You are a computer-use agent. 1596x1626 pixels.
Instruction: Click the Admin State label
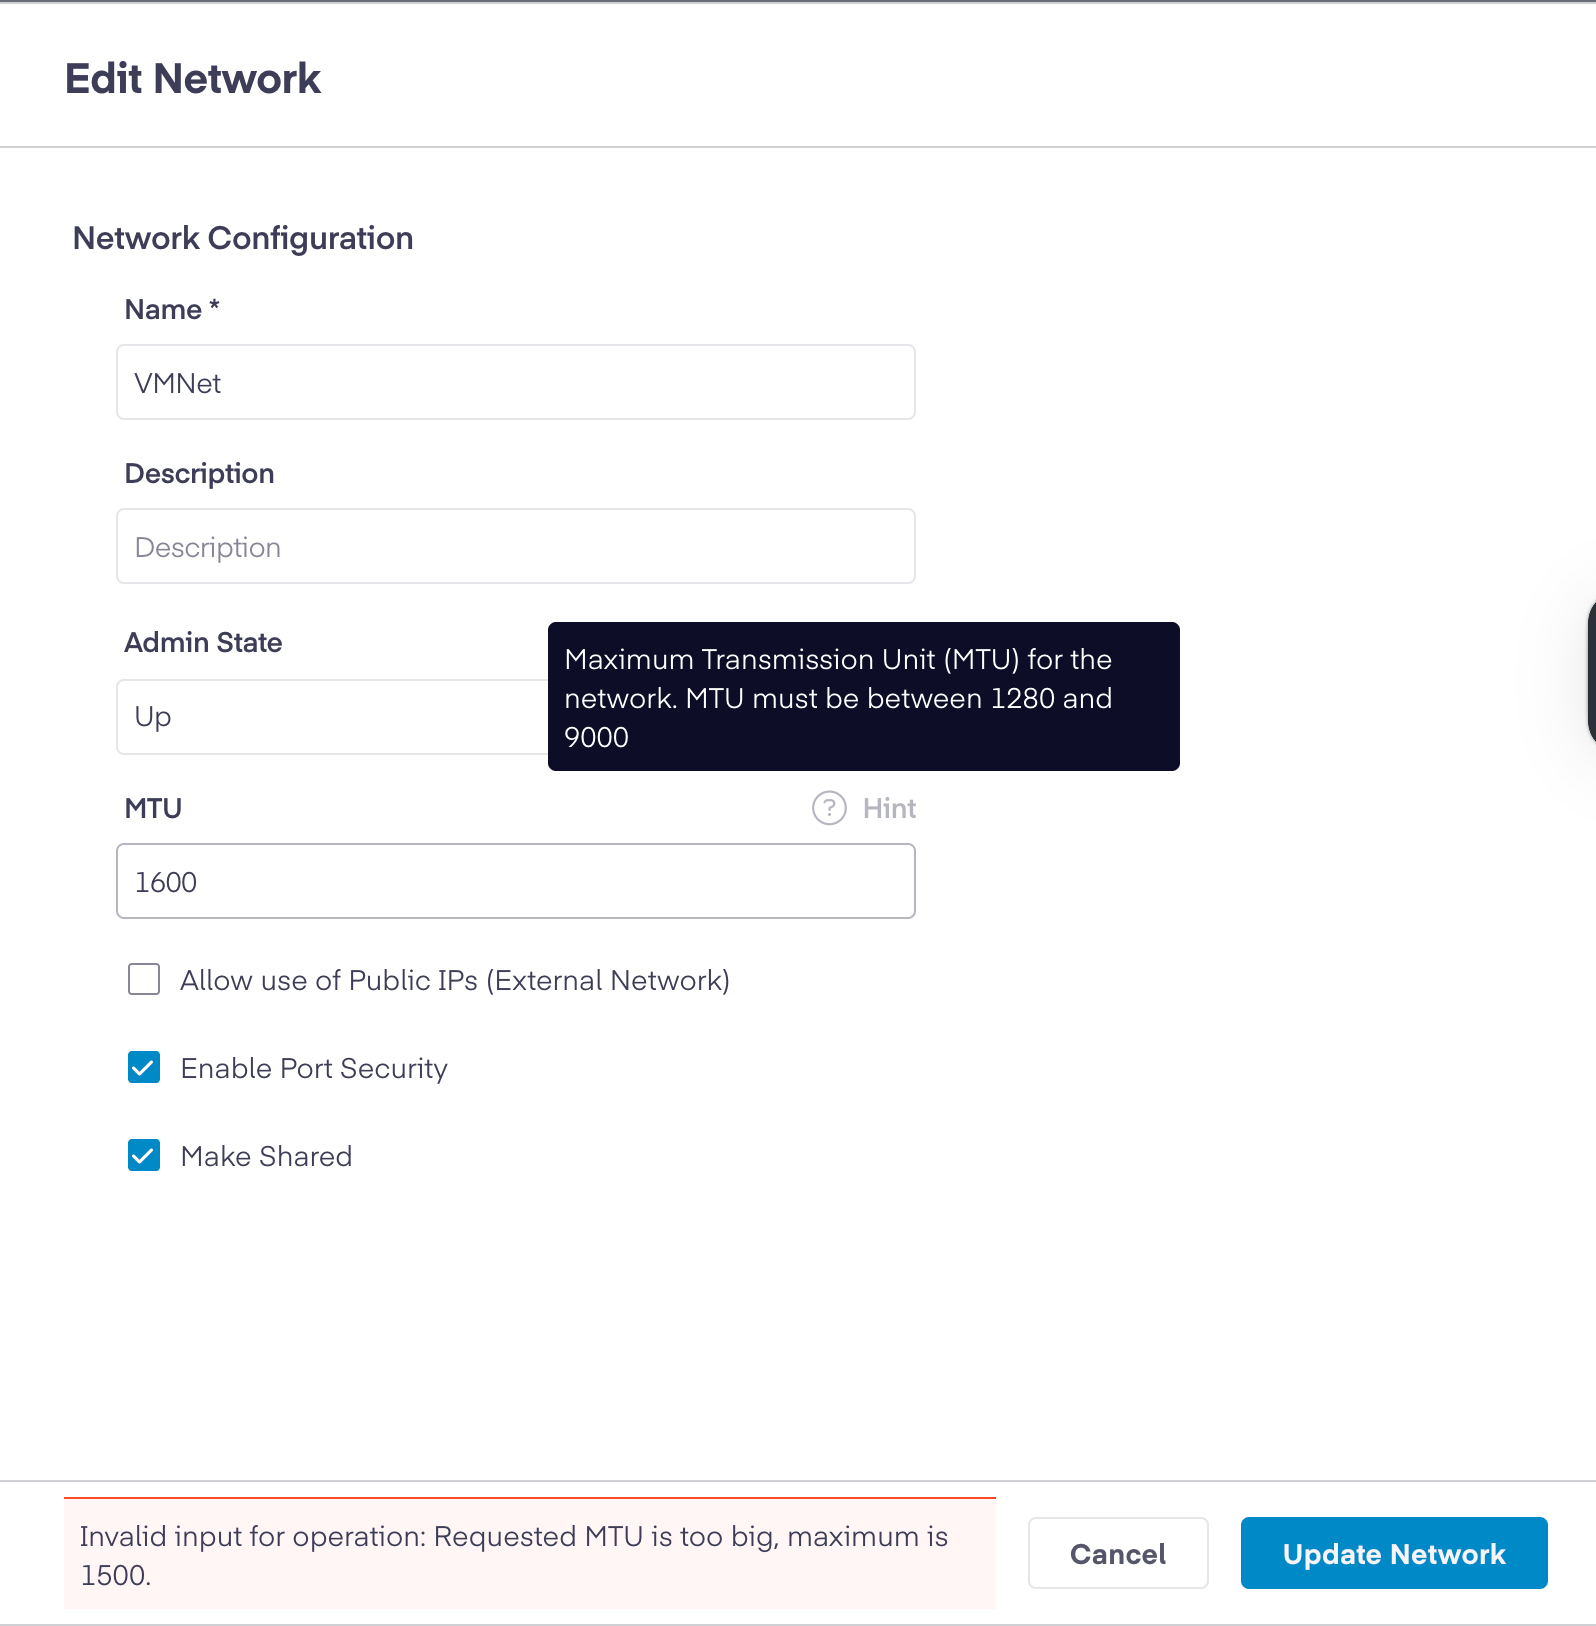203,643
